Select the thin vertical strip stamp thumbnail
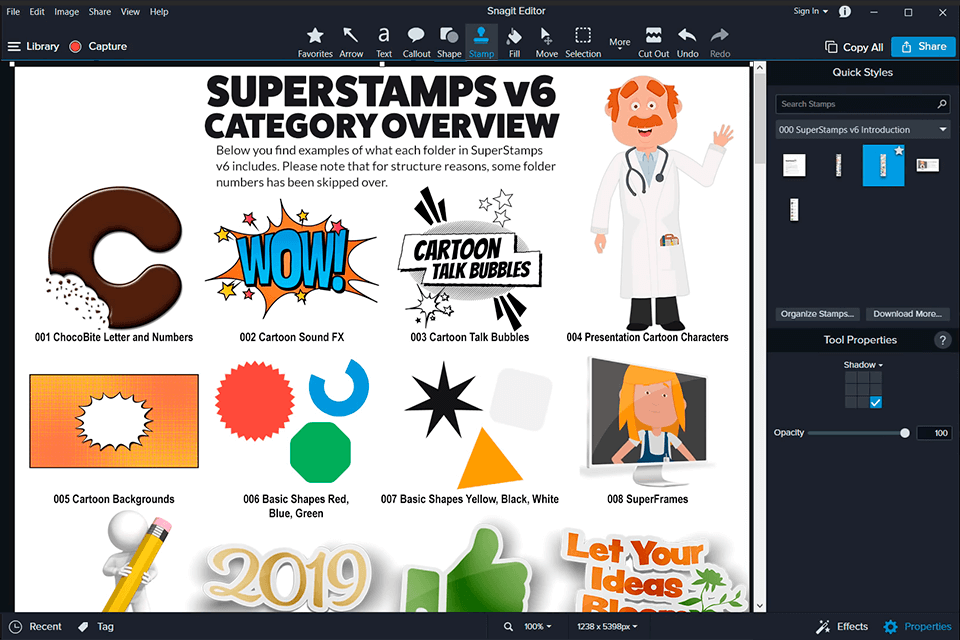Viewport: 960px width, 640px height. point(838,165)
